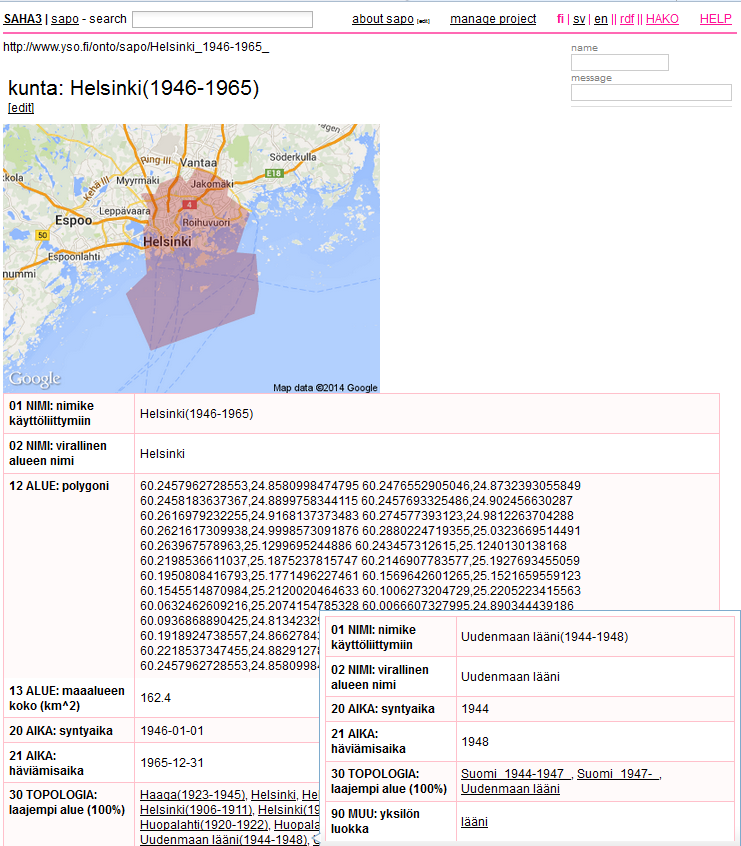The height and width of the screenshot is (846, 741).
Task: Open the SAHA3 home link
Action: pos(22,19)
